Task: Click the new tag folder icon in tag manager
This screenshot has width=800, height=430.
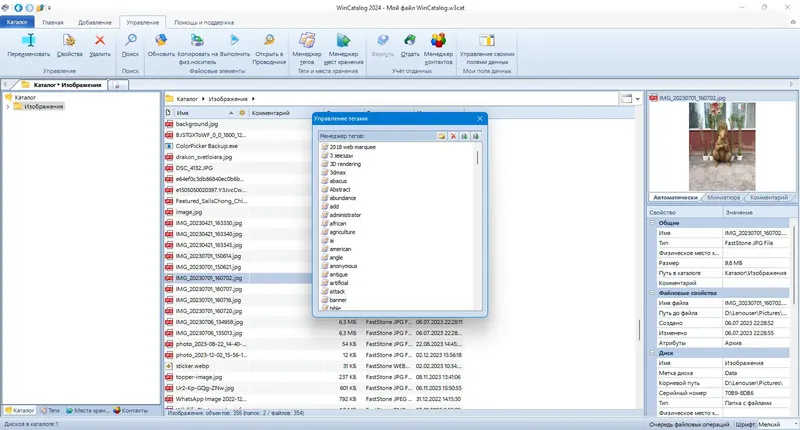Action: 442,136
